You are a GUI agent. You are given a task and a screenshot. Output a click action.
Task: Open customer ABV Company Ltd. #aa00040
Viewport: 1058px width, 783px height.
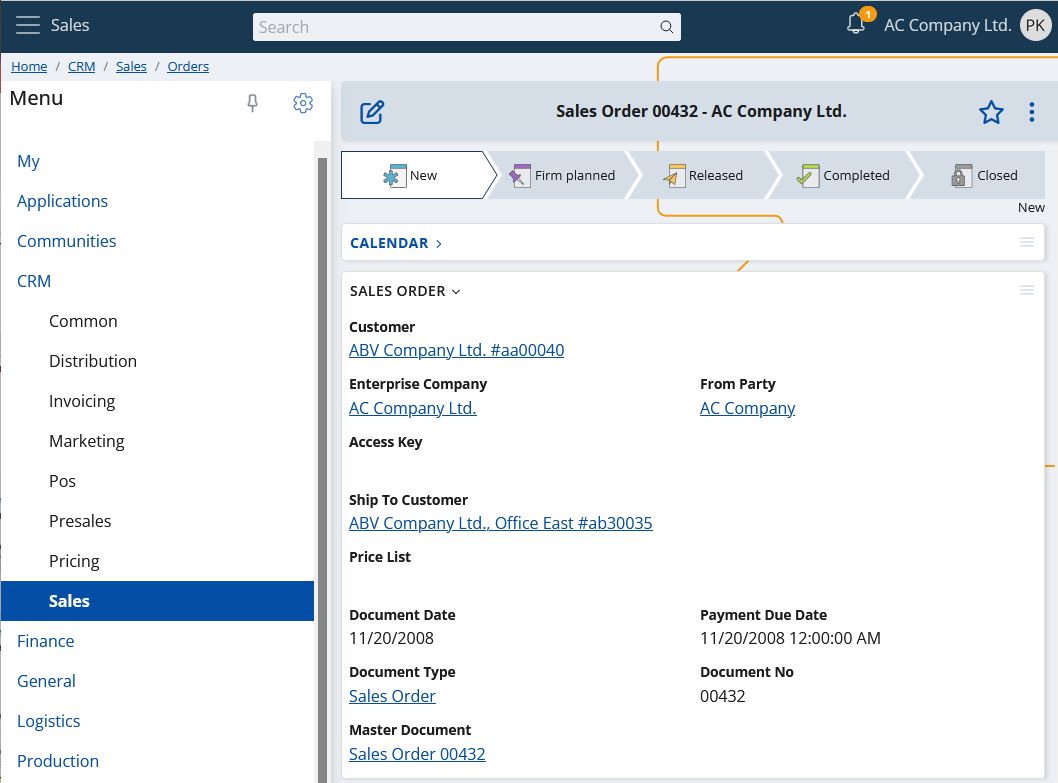tap(456, 350)
